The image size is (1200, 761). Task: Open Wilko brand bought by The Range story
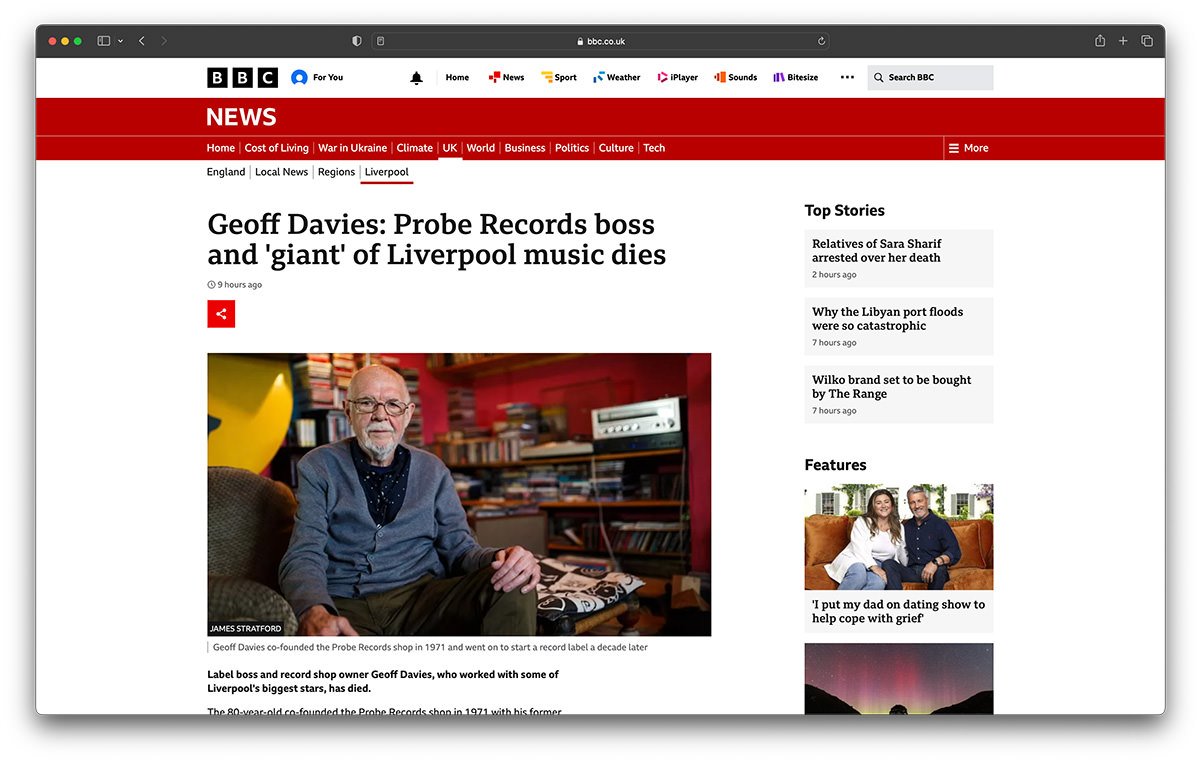[x=892, y=386]
